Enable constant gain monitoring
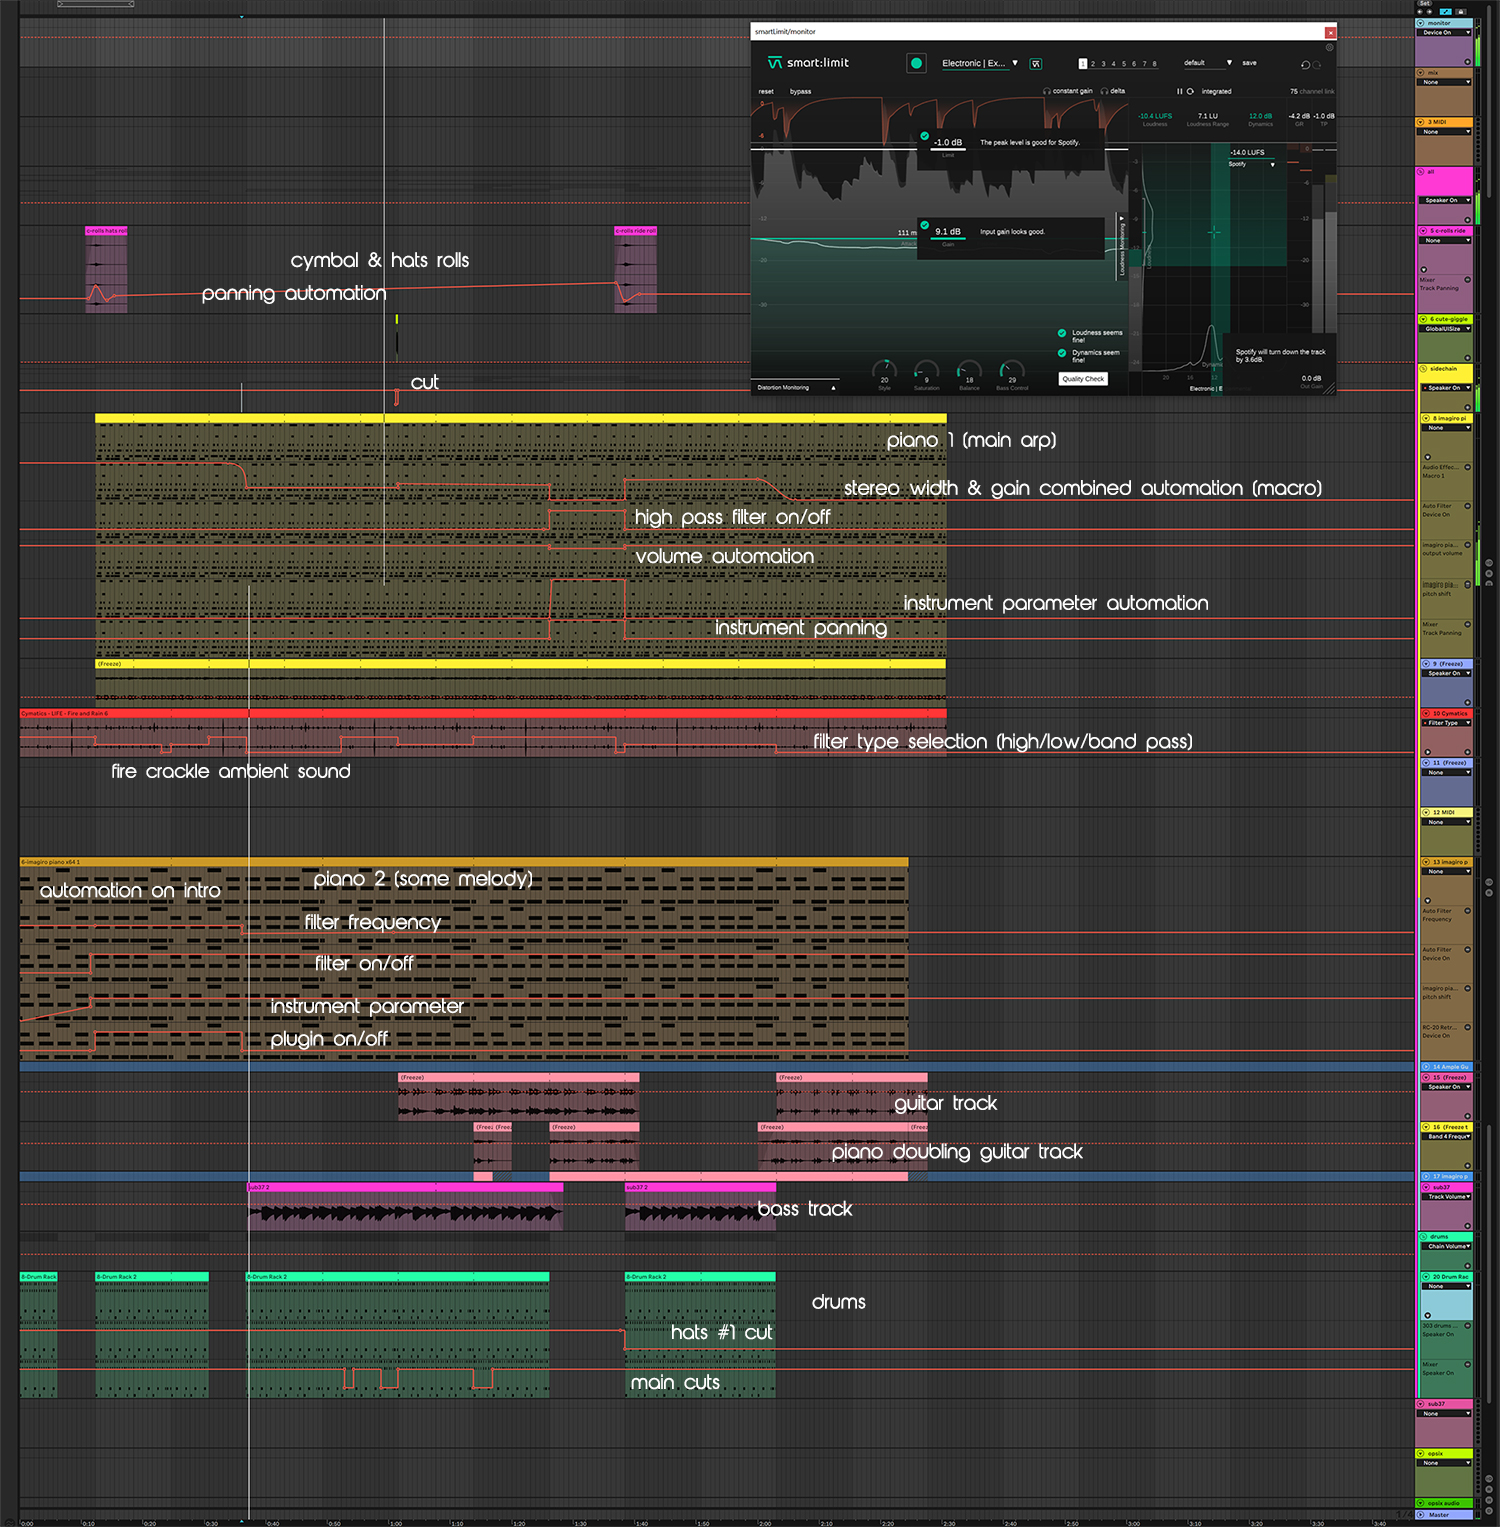Screen dimensions: 1500x1527 coord(1068,91)
